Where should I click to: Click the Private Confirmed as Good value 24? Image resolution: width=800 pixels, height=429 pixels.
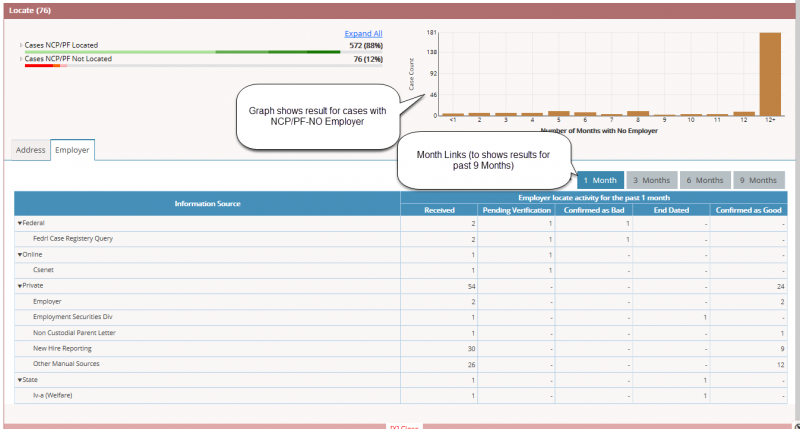pyautogui.click(x=781, y=287)
